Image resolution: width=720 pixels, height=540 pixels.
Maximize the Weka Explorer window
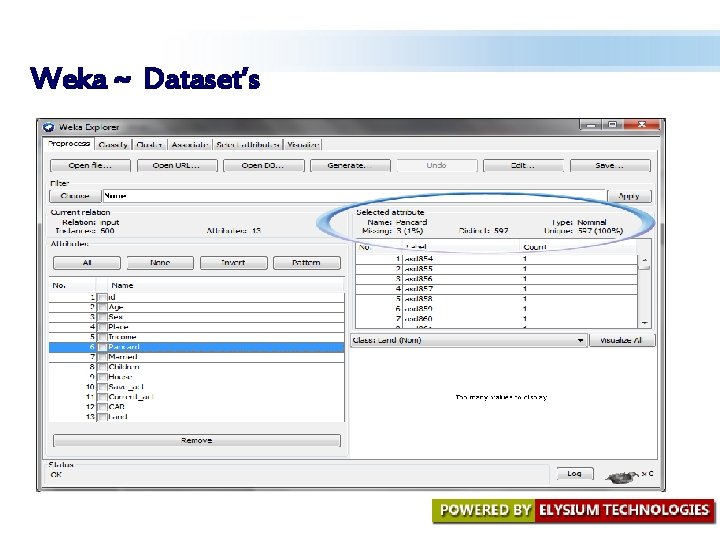[x=613, y=125]
